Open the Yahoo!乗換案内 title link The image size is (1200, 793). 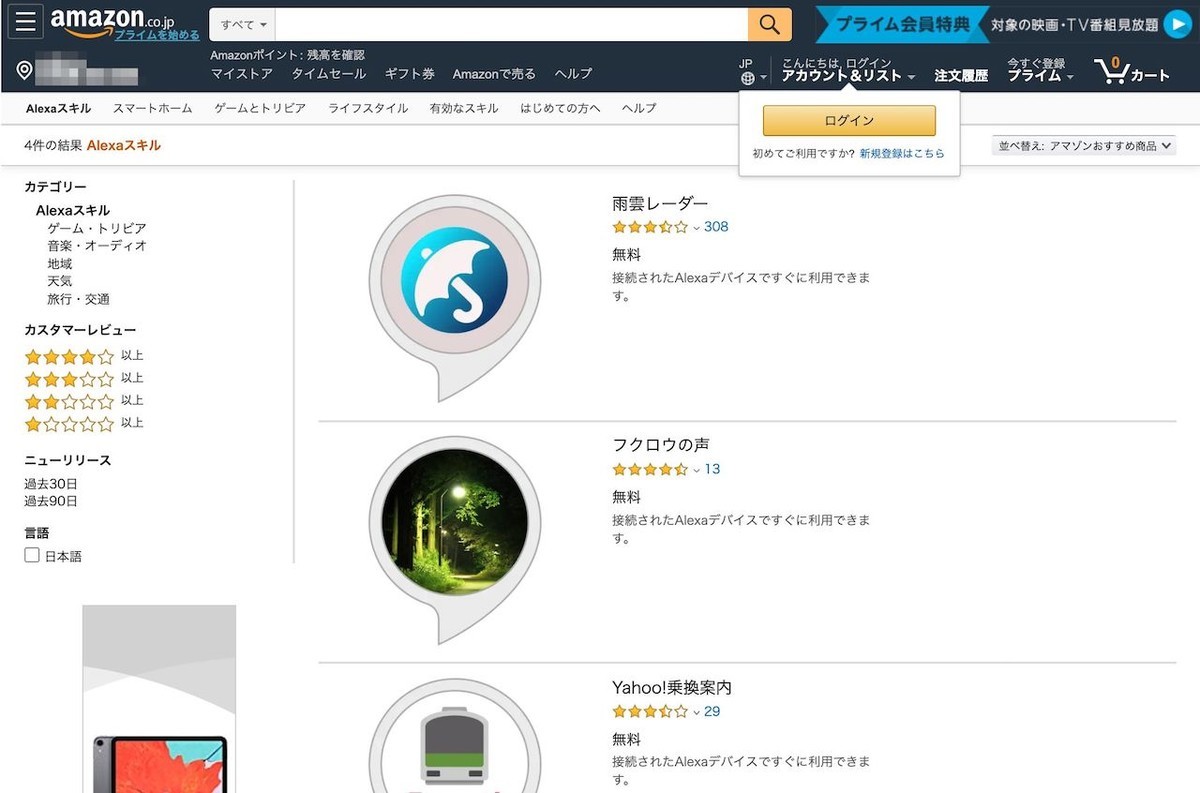tap(672, 688)
